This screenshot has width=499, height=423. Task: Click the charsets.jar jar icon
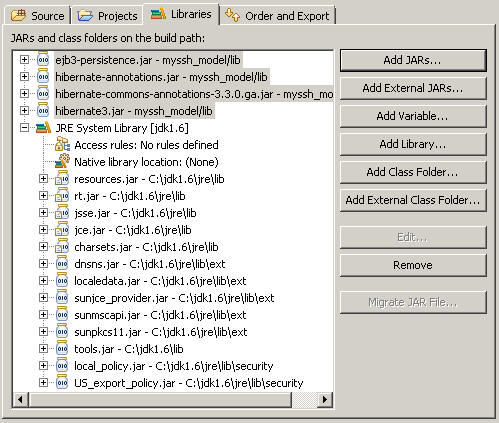click(x=62, y=247)
